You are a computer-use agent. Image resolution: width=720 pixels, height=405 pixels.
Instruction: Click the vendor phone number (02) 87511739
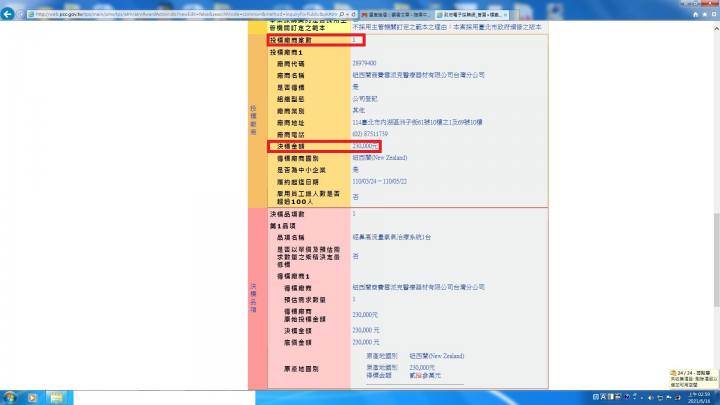coord(373,133)
